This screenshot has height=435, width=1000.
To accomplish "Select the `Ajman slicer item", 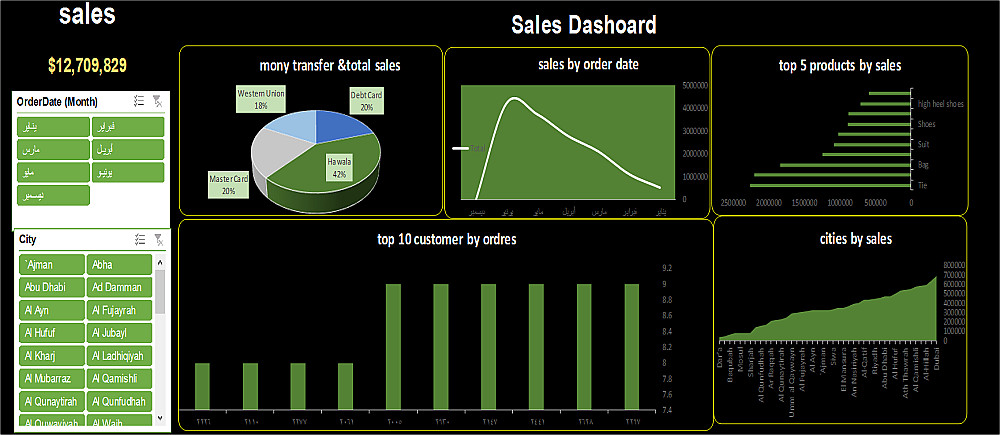I will [x=52, y=264].
